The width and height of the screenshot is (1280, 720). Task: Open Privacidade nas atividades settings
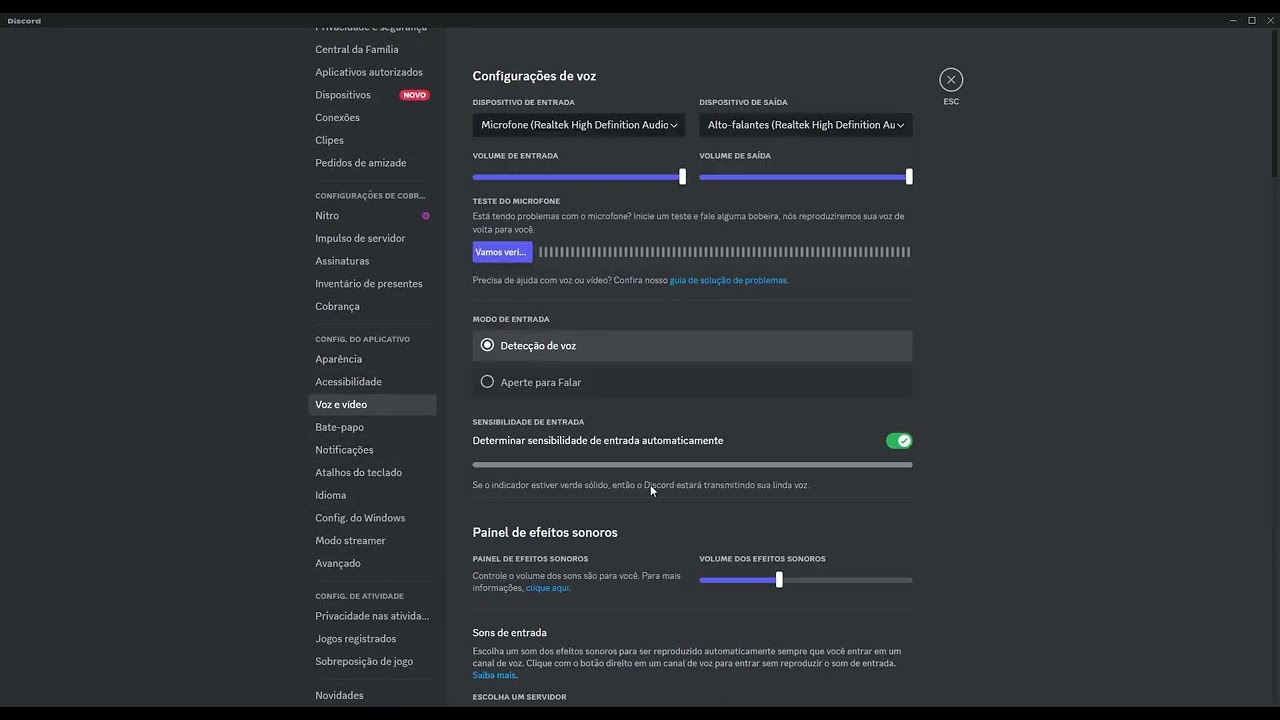[372, 616]
